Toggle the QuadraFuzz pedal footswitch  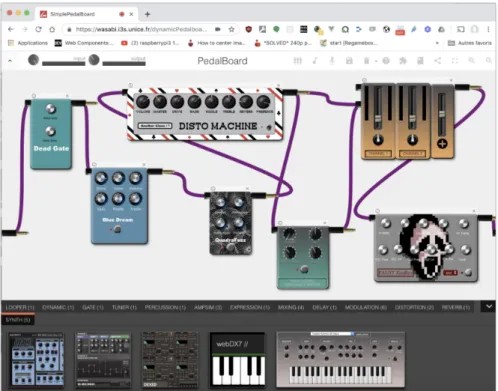click(231, 248)
